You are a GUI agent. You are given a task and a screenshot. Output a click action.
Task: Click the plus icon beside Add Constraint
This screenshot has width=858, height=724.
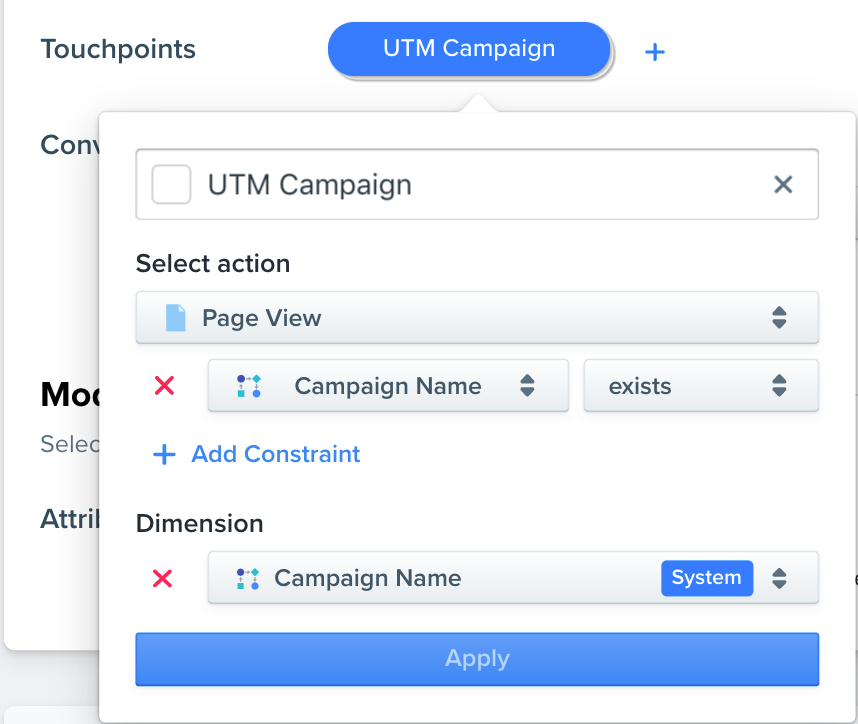point(164,454)
